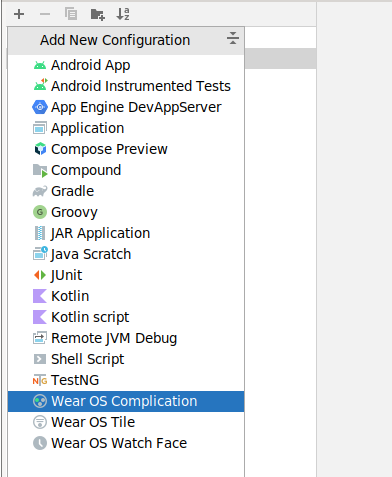This screenshot has height=477, width=392.
Task: Pick Groovy from the configuration list
Action: point(126,212)
